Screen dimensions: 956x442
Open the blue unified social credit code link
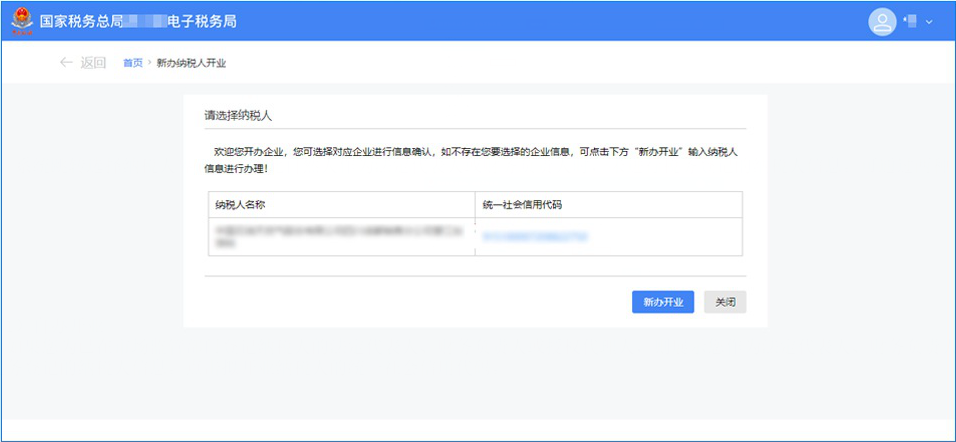click(534, 237)
